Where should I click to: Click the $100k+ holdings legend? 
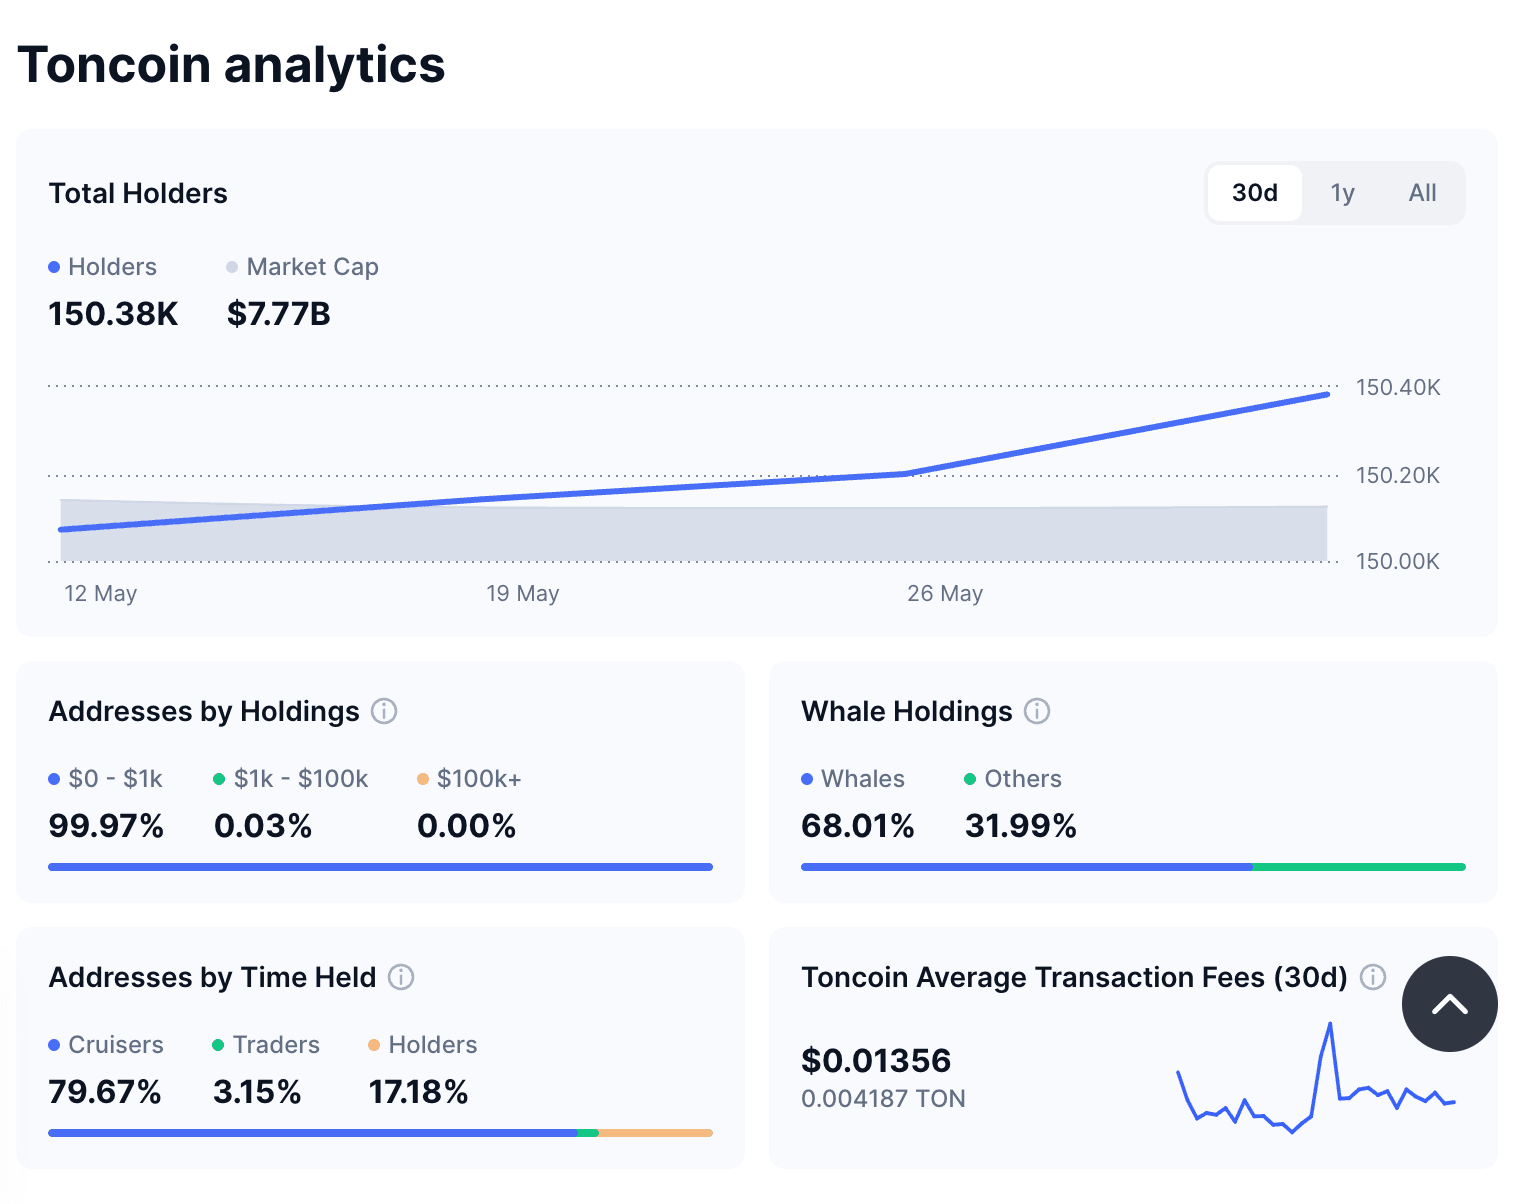click(x=469, y=779)
